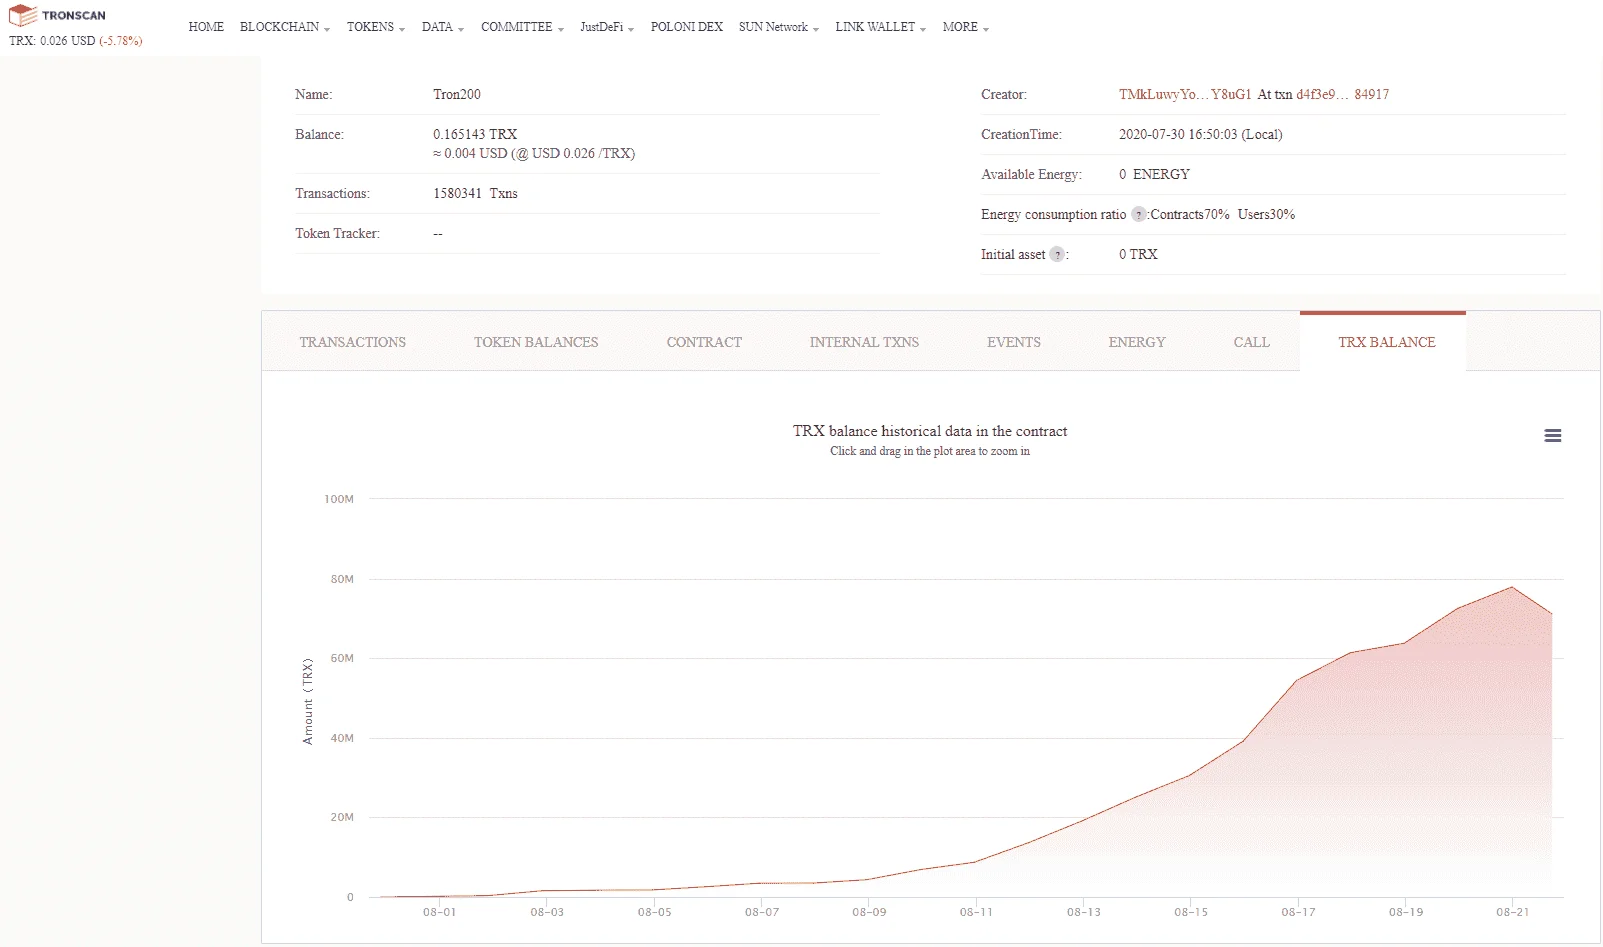Expand the TOKENS dropdown menu
The width and height of the screenshot is (1603, 947).
(376, 27)
